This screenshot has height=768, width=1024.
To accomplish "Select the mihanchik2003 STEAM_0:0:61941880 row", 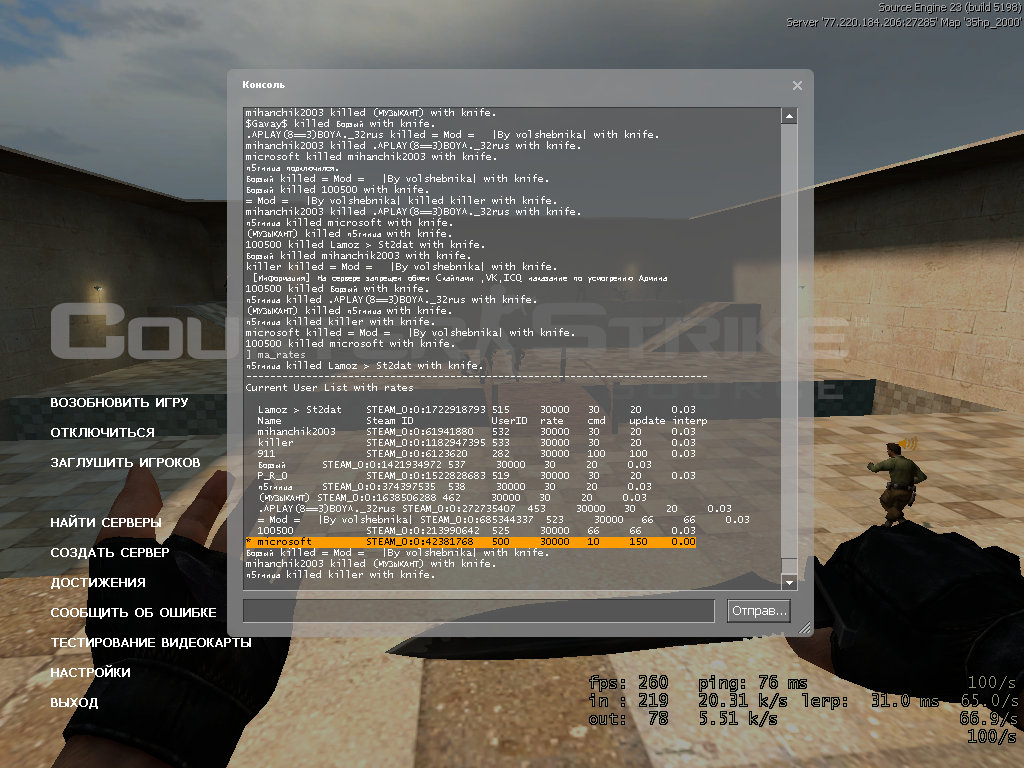I will 477,432.
